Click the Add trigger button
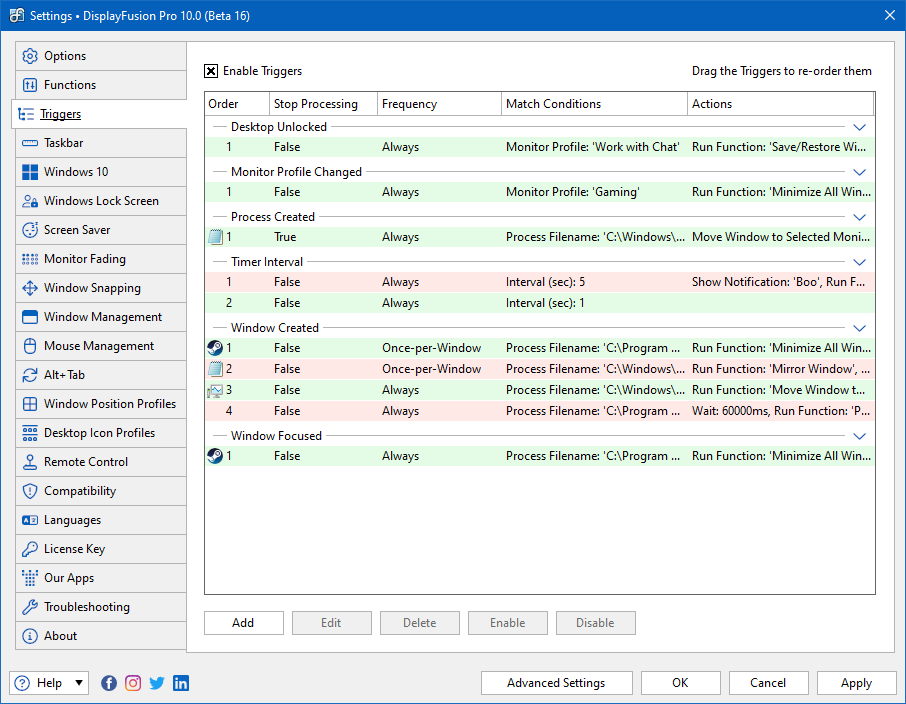906x704 pixels. pos(243,623)
